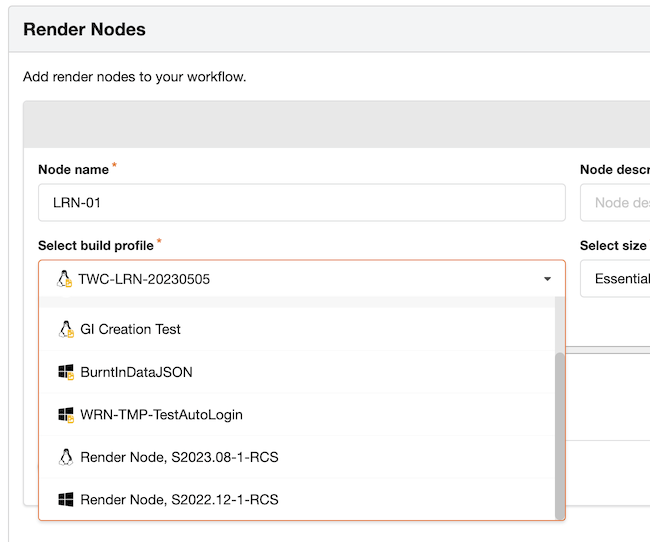Open the Select size dropdown showing Essential
The image size is (650, 542).
615,279
